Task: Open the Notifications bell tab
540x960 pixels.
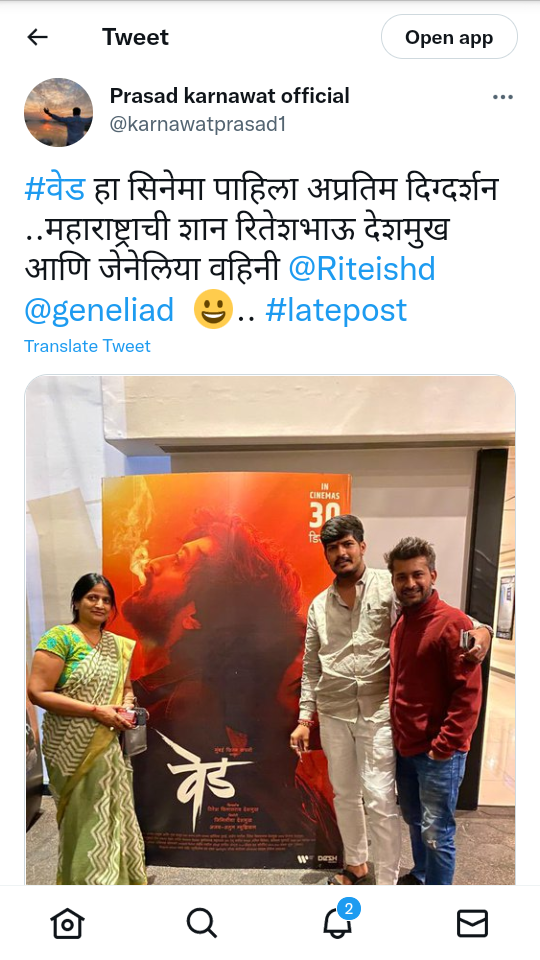Action: point(337,923)
